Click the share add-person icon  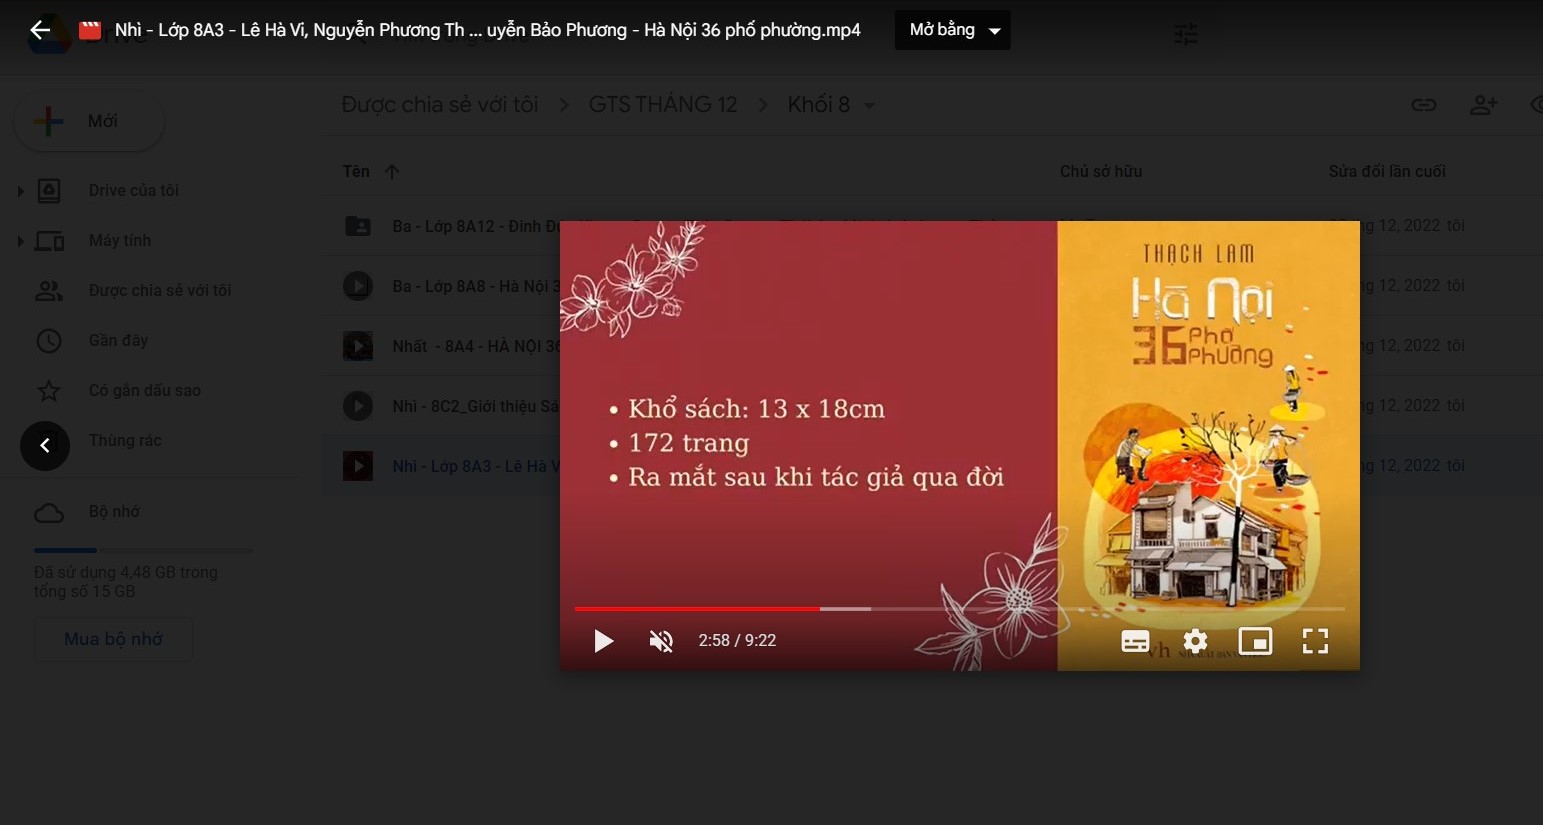[x=1484, y=105]
